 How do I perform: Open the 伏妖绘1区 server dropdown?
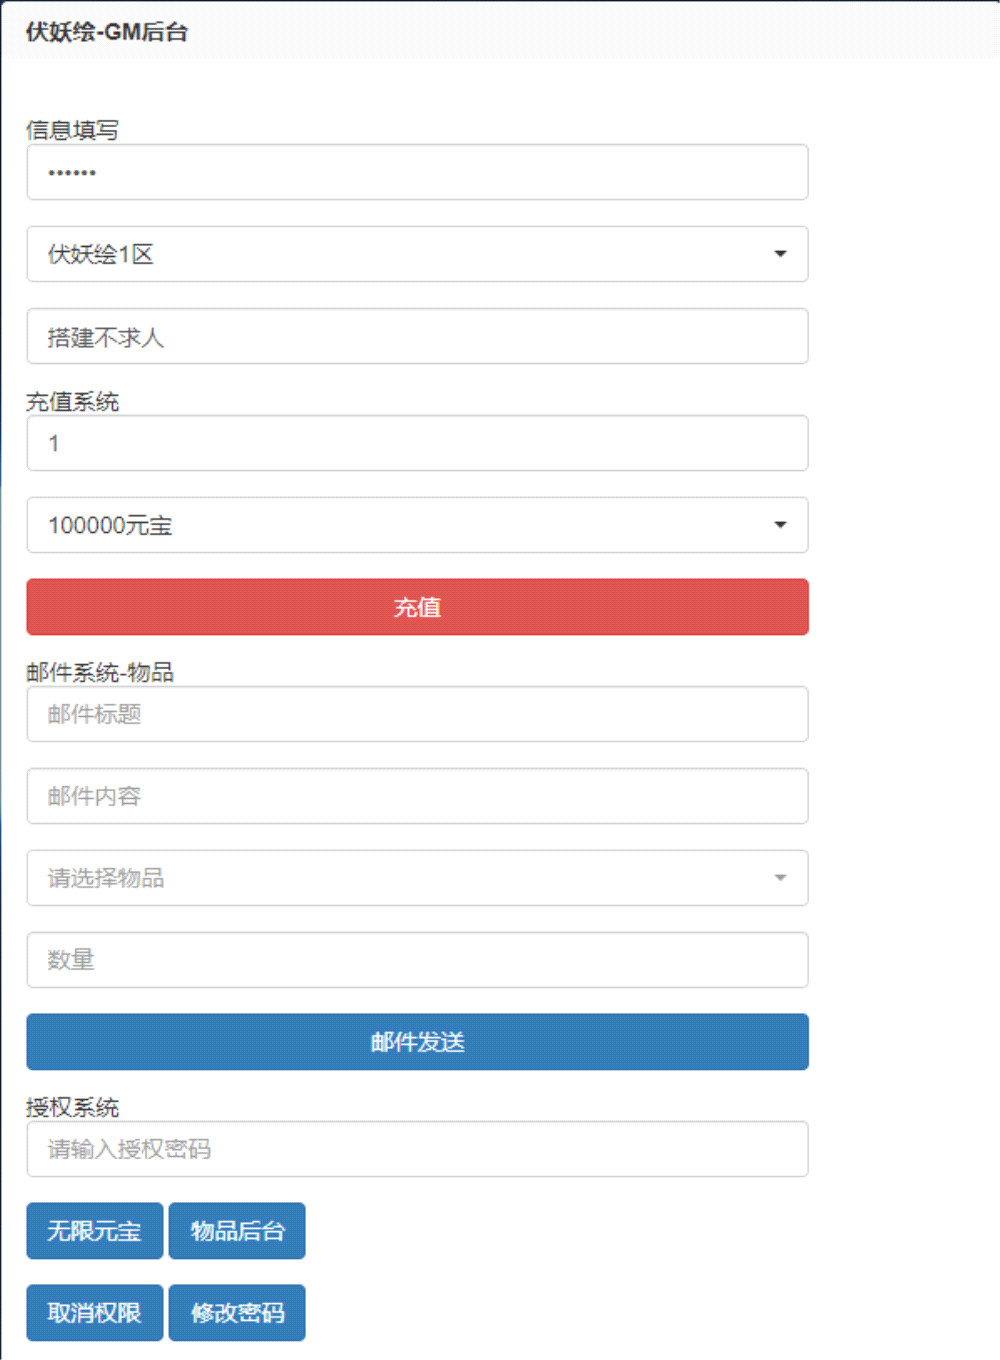click(x=417, y=254)
